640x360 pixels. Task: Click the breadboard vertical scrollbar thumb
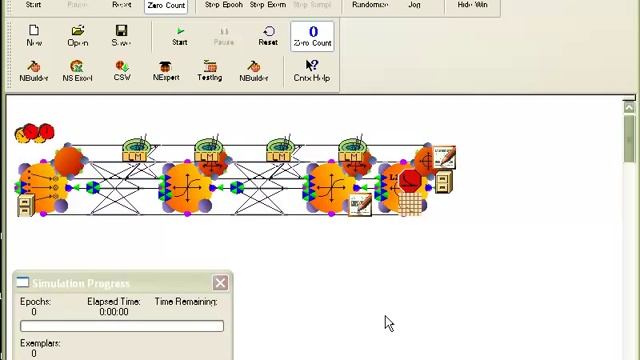pyautogui.click(x=629, y=139)
